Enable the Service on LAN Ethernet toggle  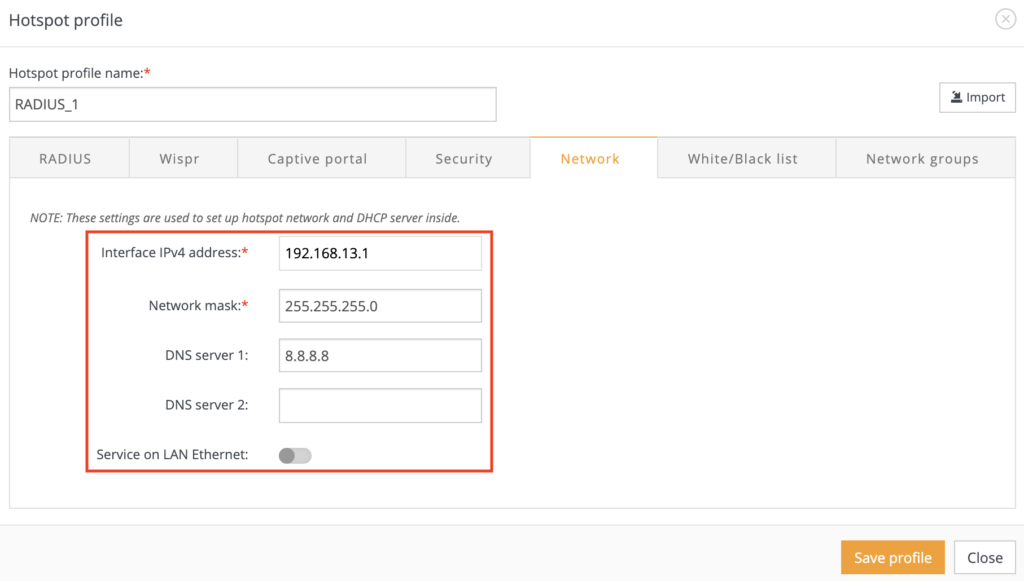click(295, 455)
